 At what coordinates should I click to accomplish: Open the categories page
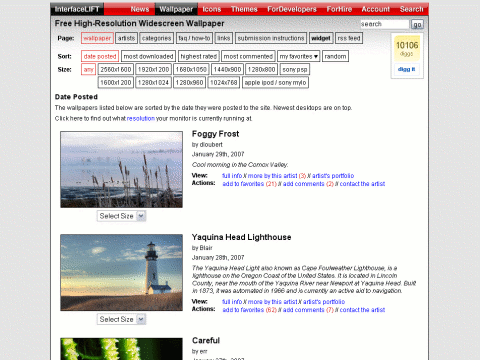[156, 38]
